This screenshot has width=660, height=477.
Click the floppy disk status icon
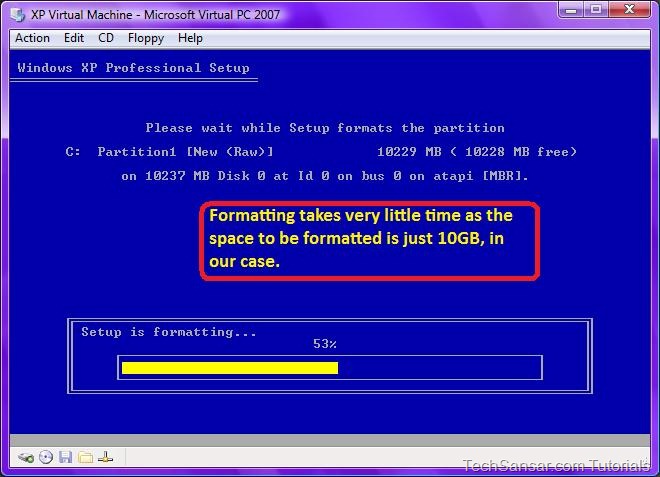tap(65, 457)
